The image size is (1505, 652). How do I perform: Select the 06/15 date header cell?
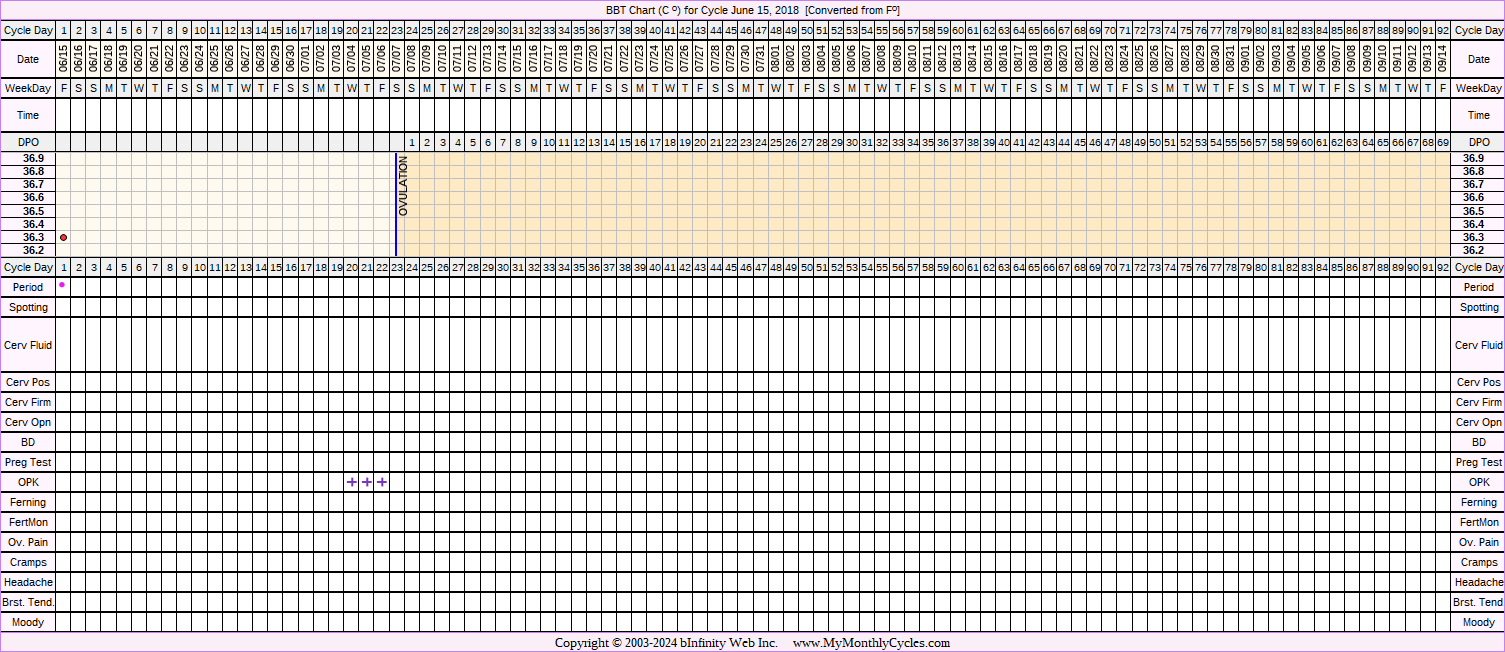pos(64,60)
